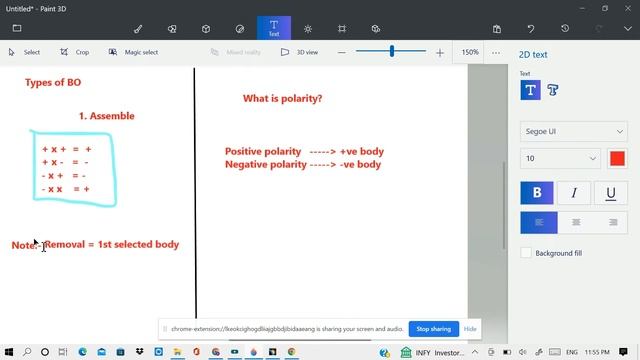Show hidden system tray icons
Image resolution: width=640 pixels, height=360 pixels.
(475, 352)
